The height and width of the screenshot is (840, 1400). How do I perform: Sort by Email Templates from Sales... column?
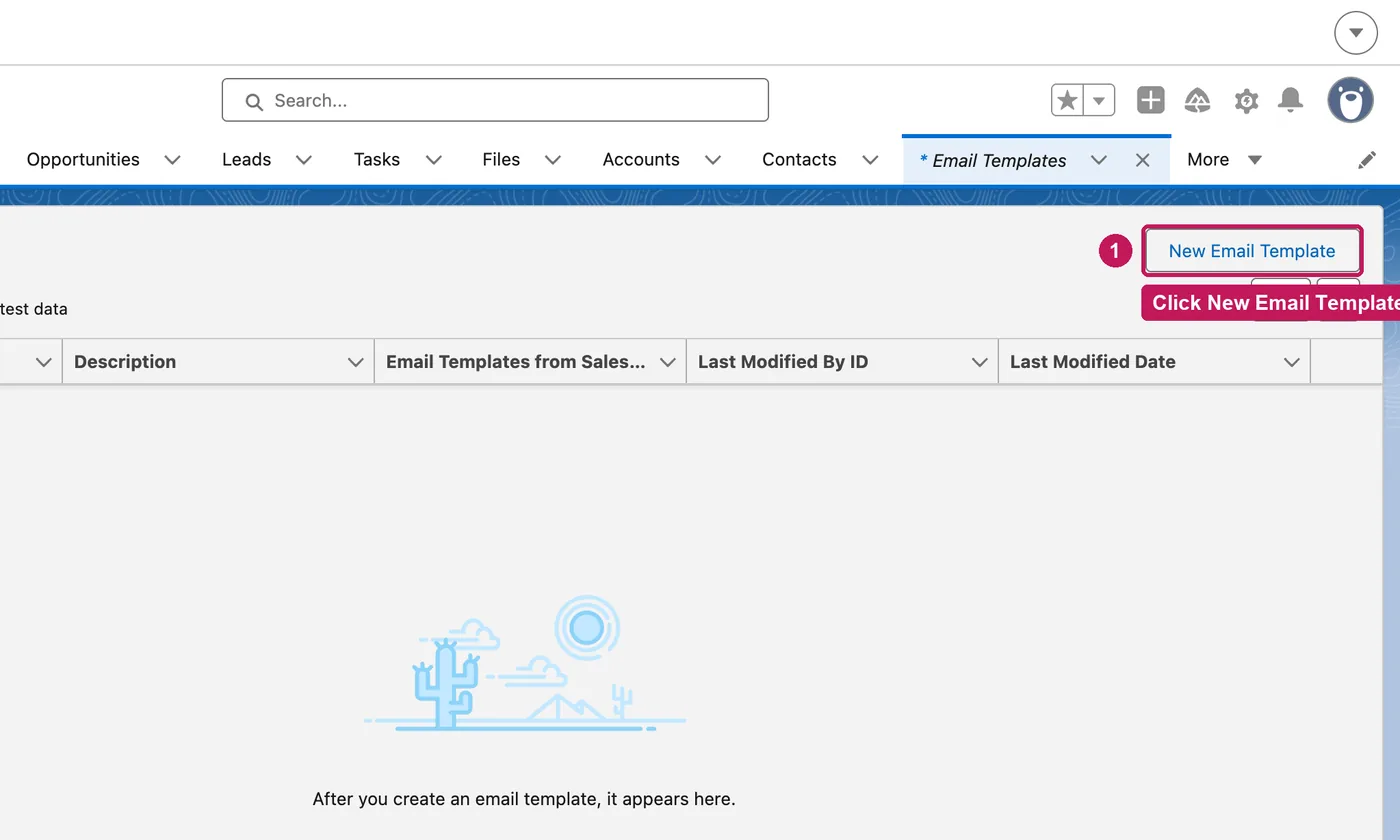point(515,362)
